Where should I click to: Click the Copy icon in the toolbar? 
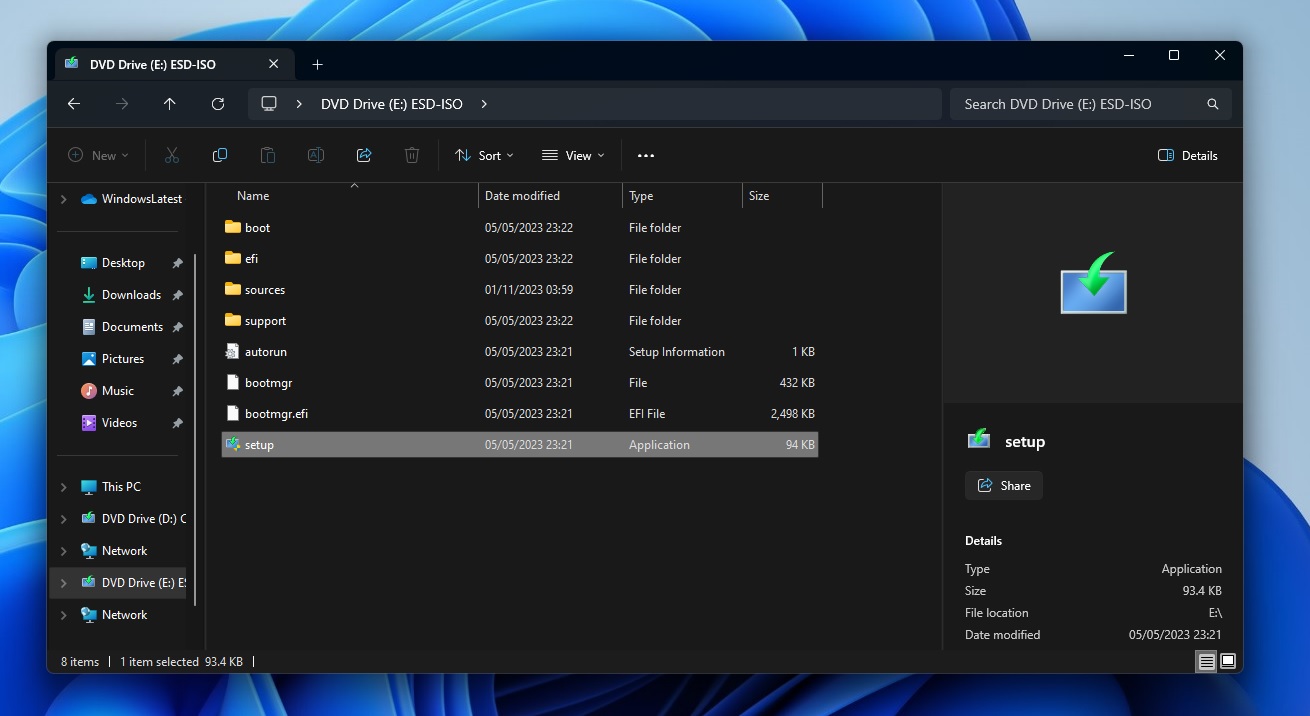point(219,155)
